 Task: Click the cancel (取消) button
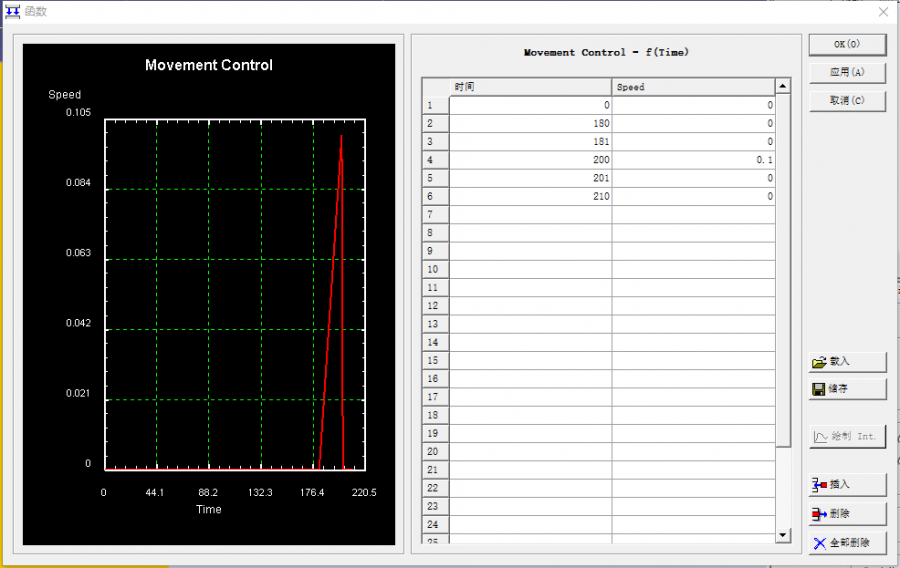tap(846, 100)
